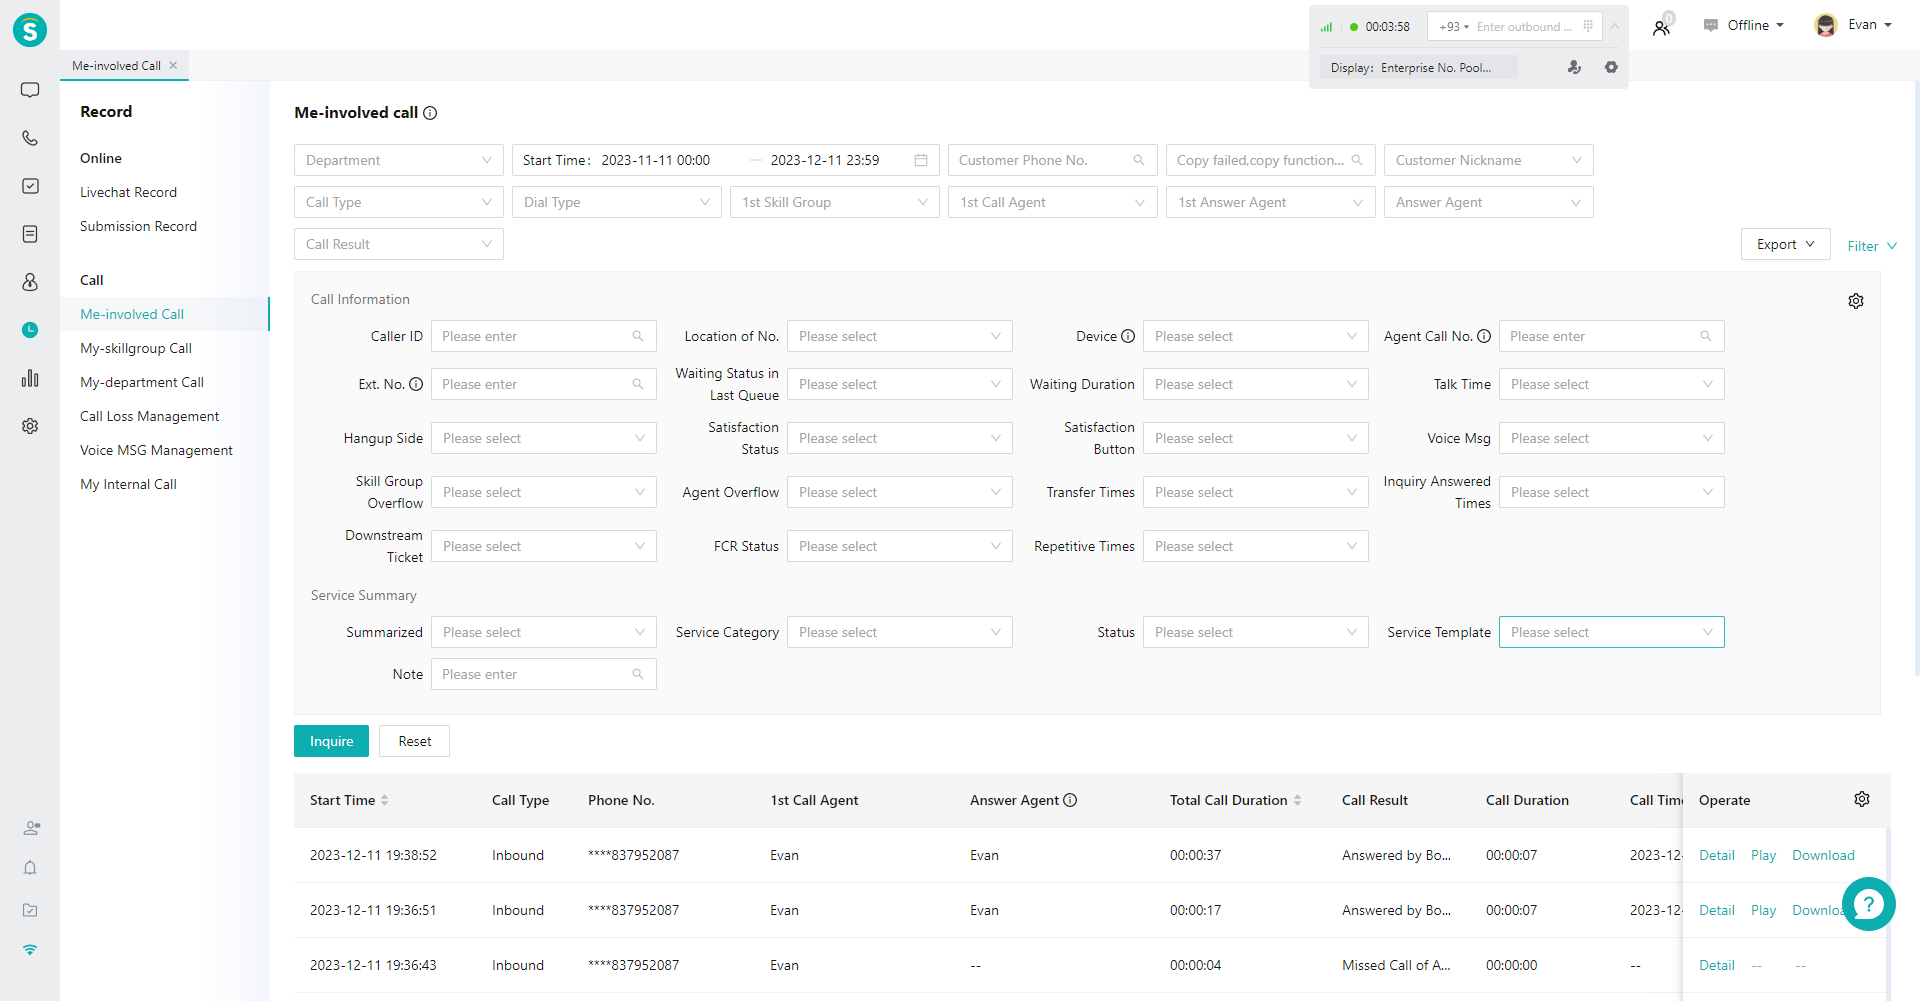Download recording of the 19:38:52 call
This screenshot has width=1920, height=1001.
(1823, 855)
